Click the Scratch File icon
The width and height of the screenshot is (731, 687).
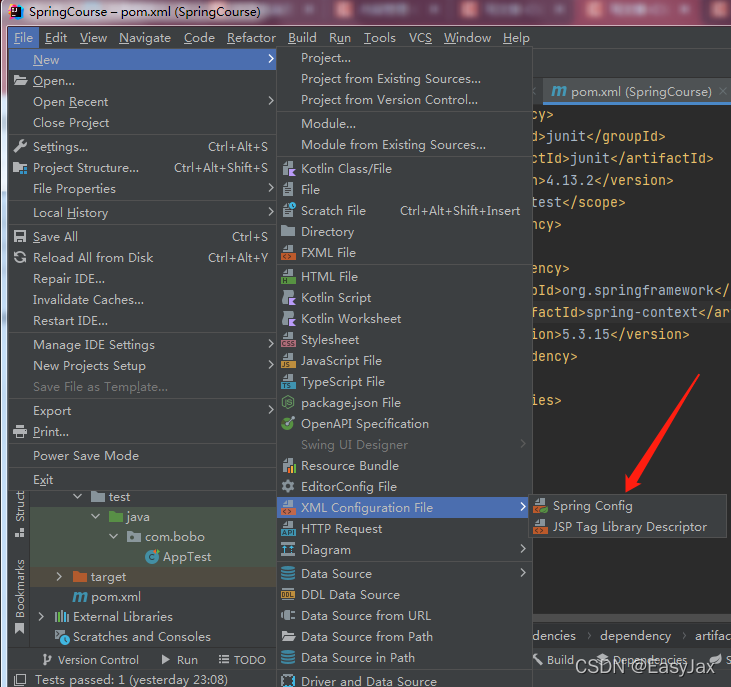click(289, 210)
